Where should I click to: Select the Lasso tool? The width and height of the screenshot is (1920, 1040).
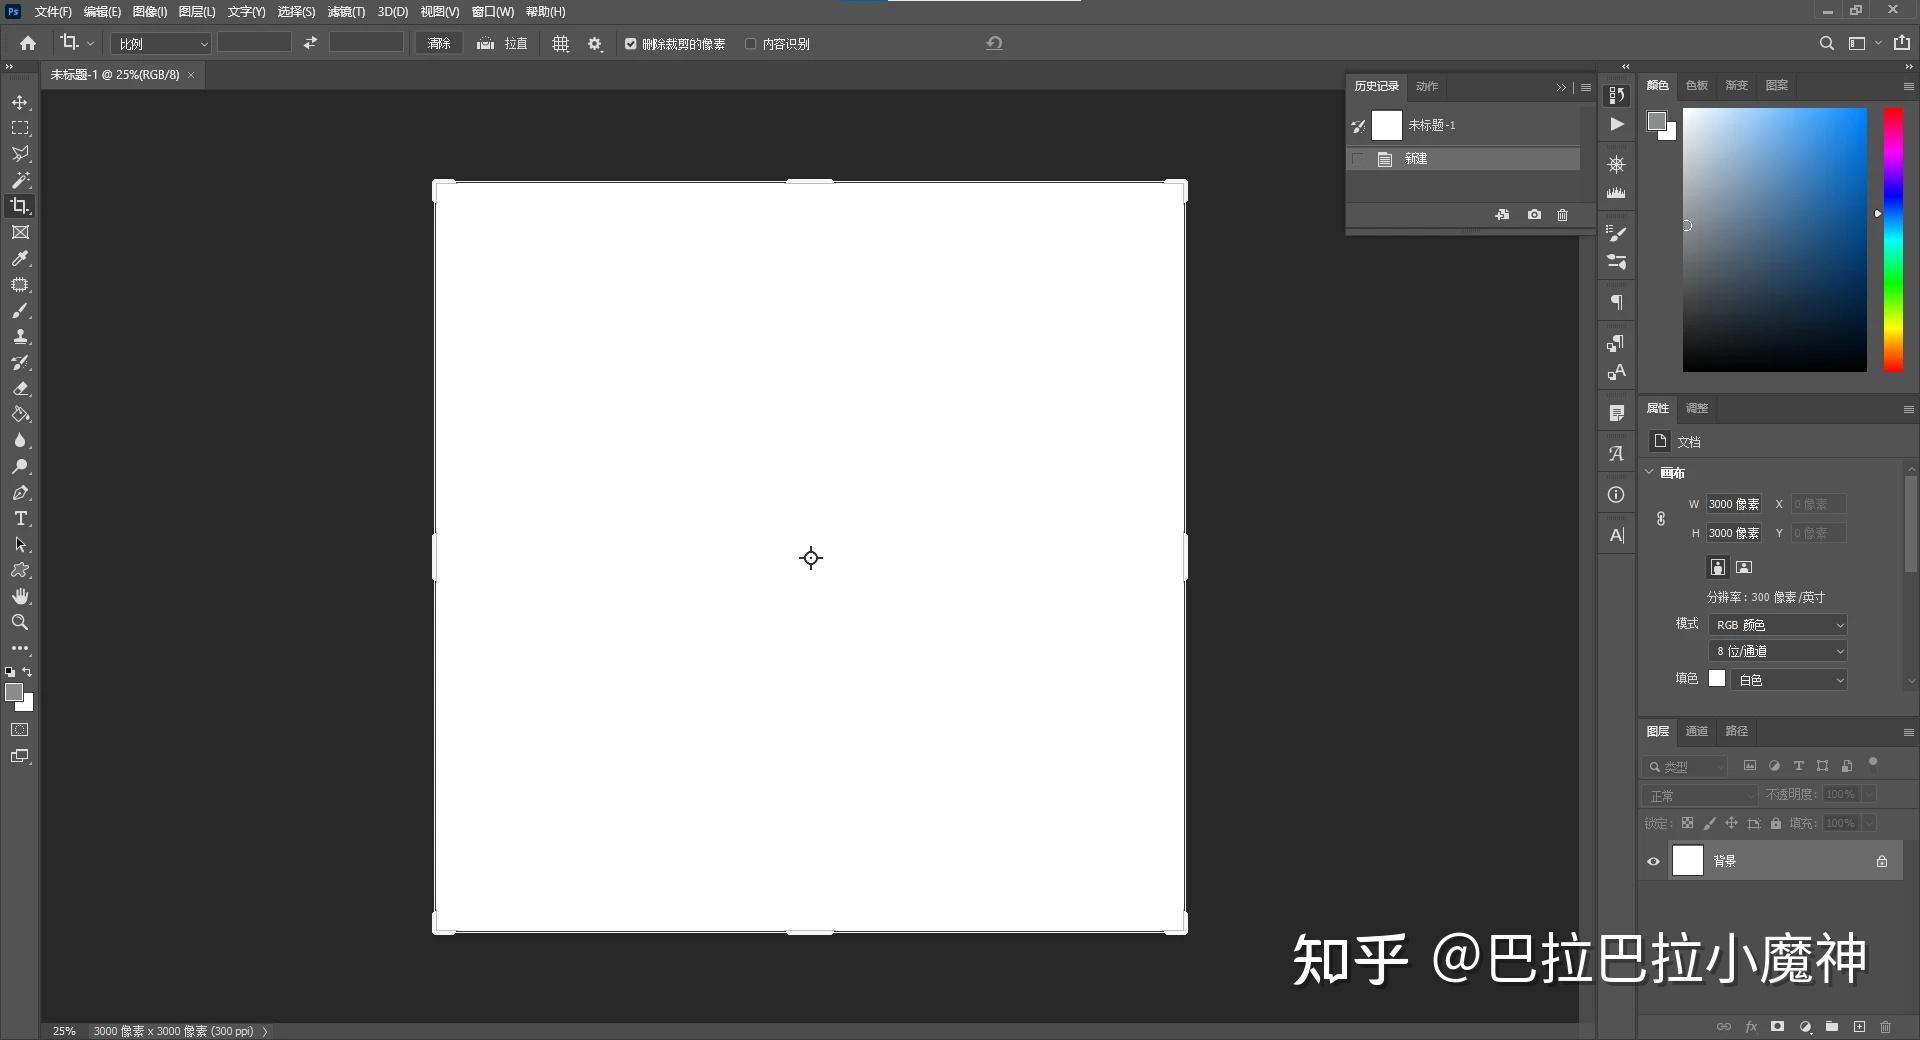point(20,154)
